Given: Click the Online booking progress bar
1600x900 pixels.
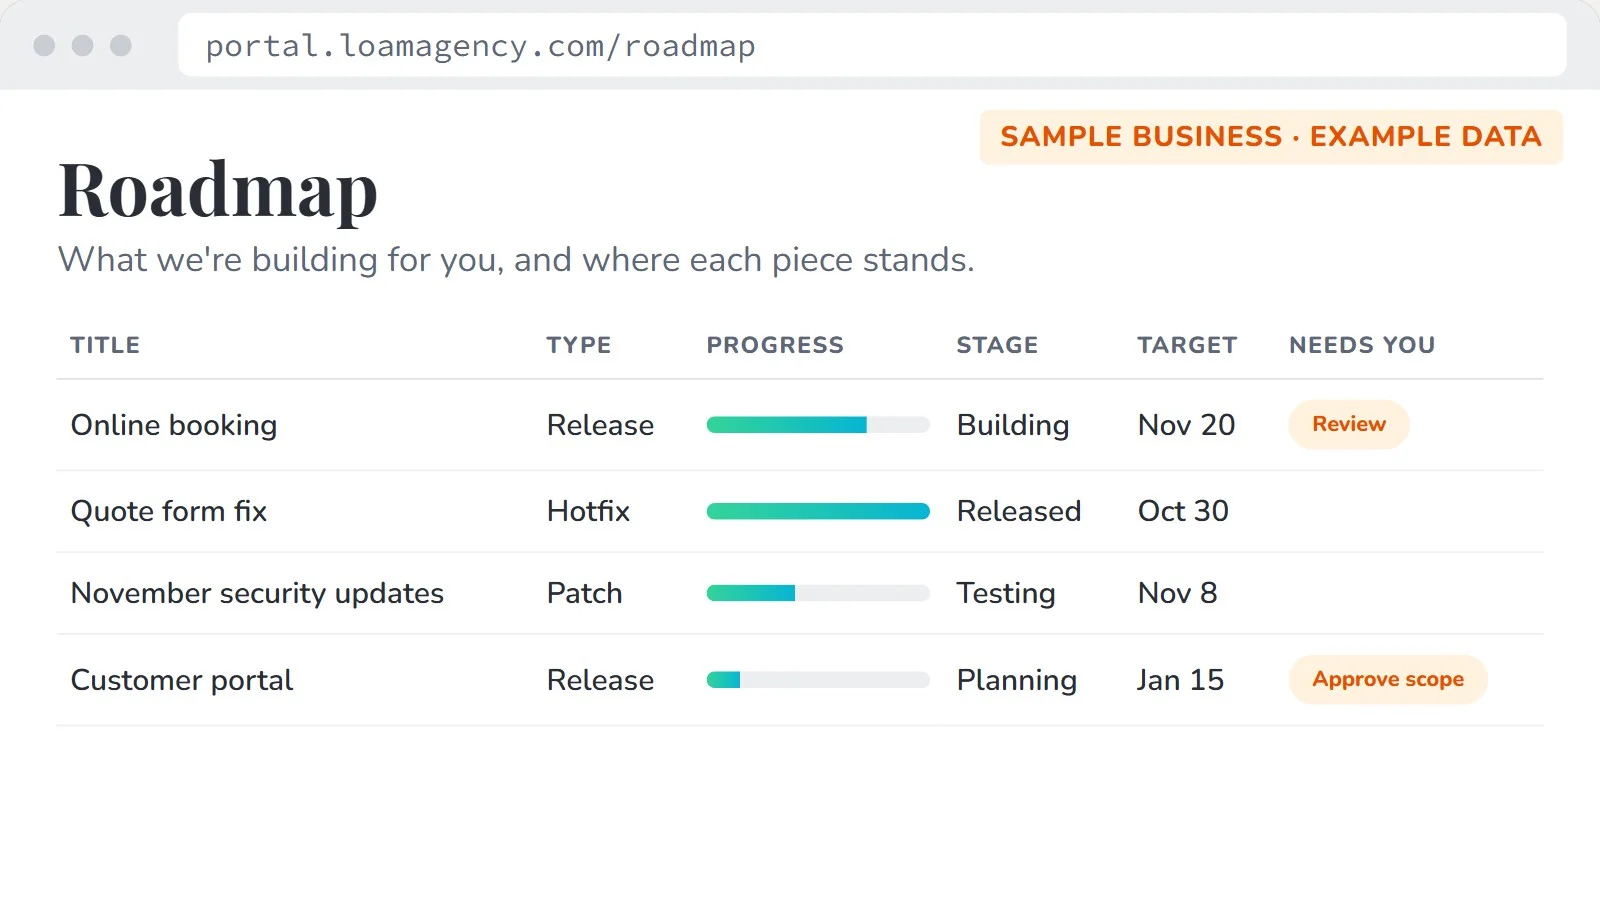Looking at the screenshot, I should tap(818, 425).
